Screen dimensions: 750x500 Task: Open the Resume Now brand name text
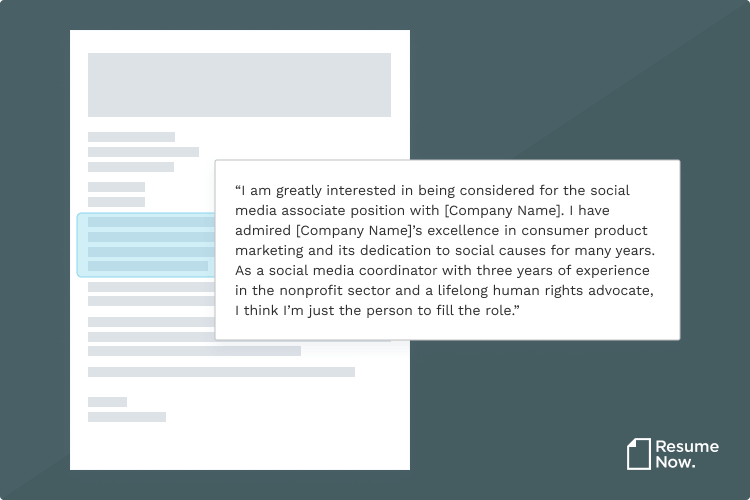[x=687, y=454]
